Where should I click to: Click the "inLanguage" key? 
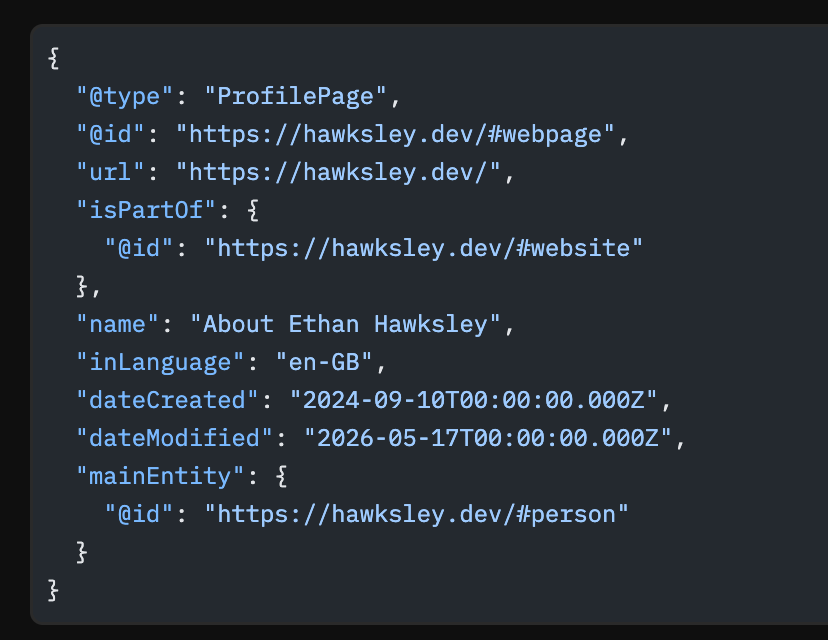160,363
